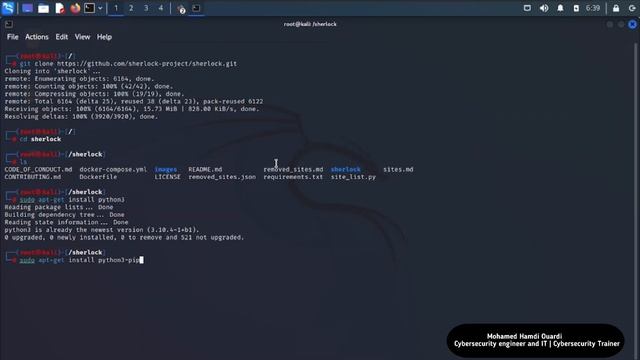Open the File menu
The width and height of the screenshot is (640, 360).
click(x=13, y=37)
